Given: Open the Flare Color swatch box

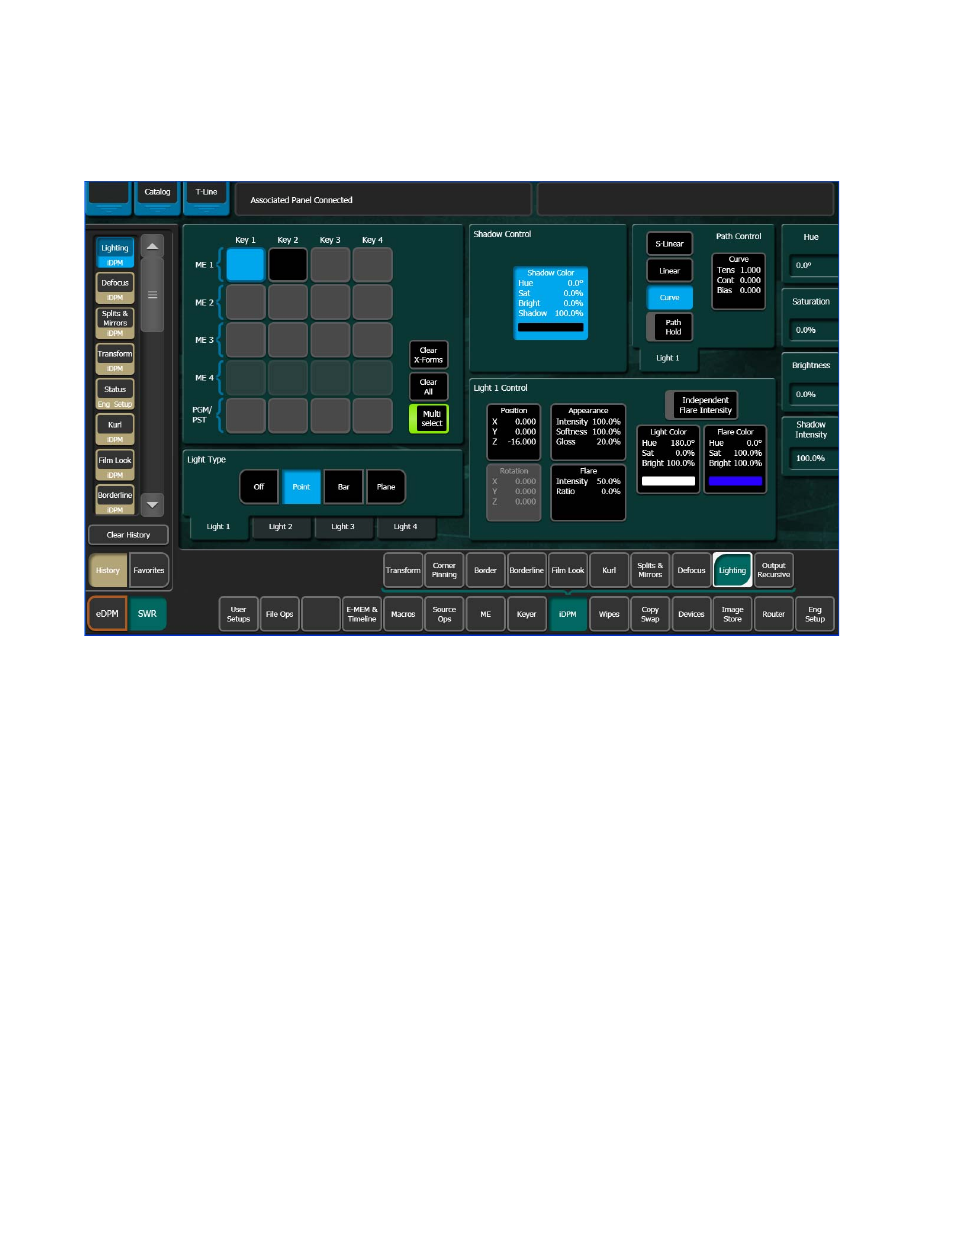Looking at the screenshot, I should coord(735,459).
